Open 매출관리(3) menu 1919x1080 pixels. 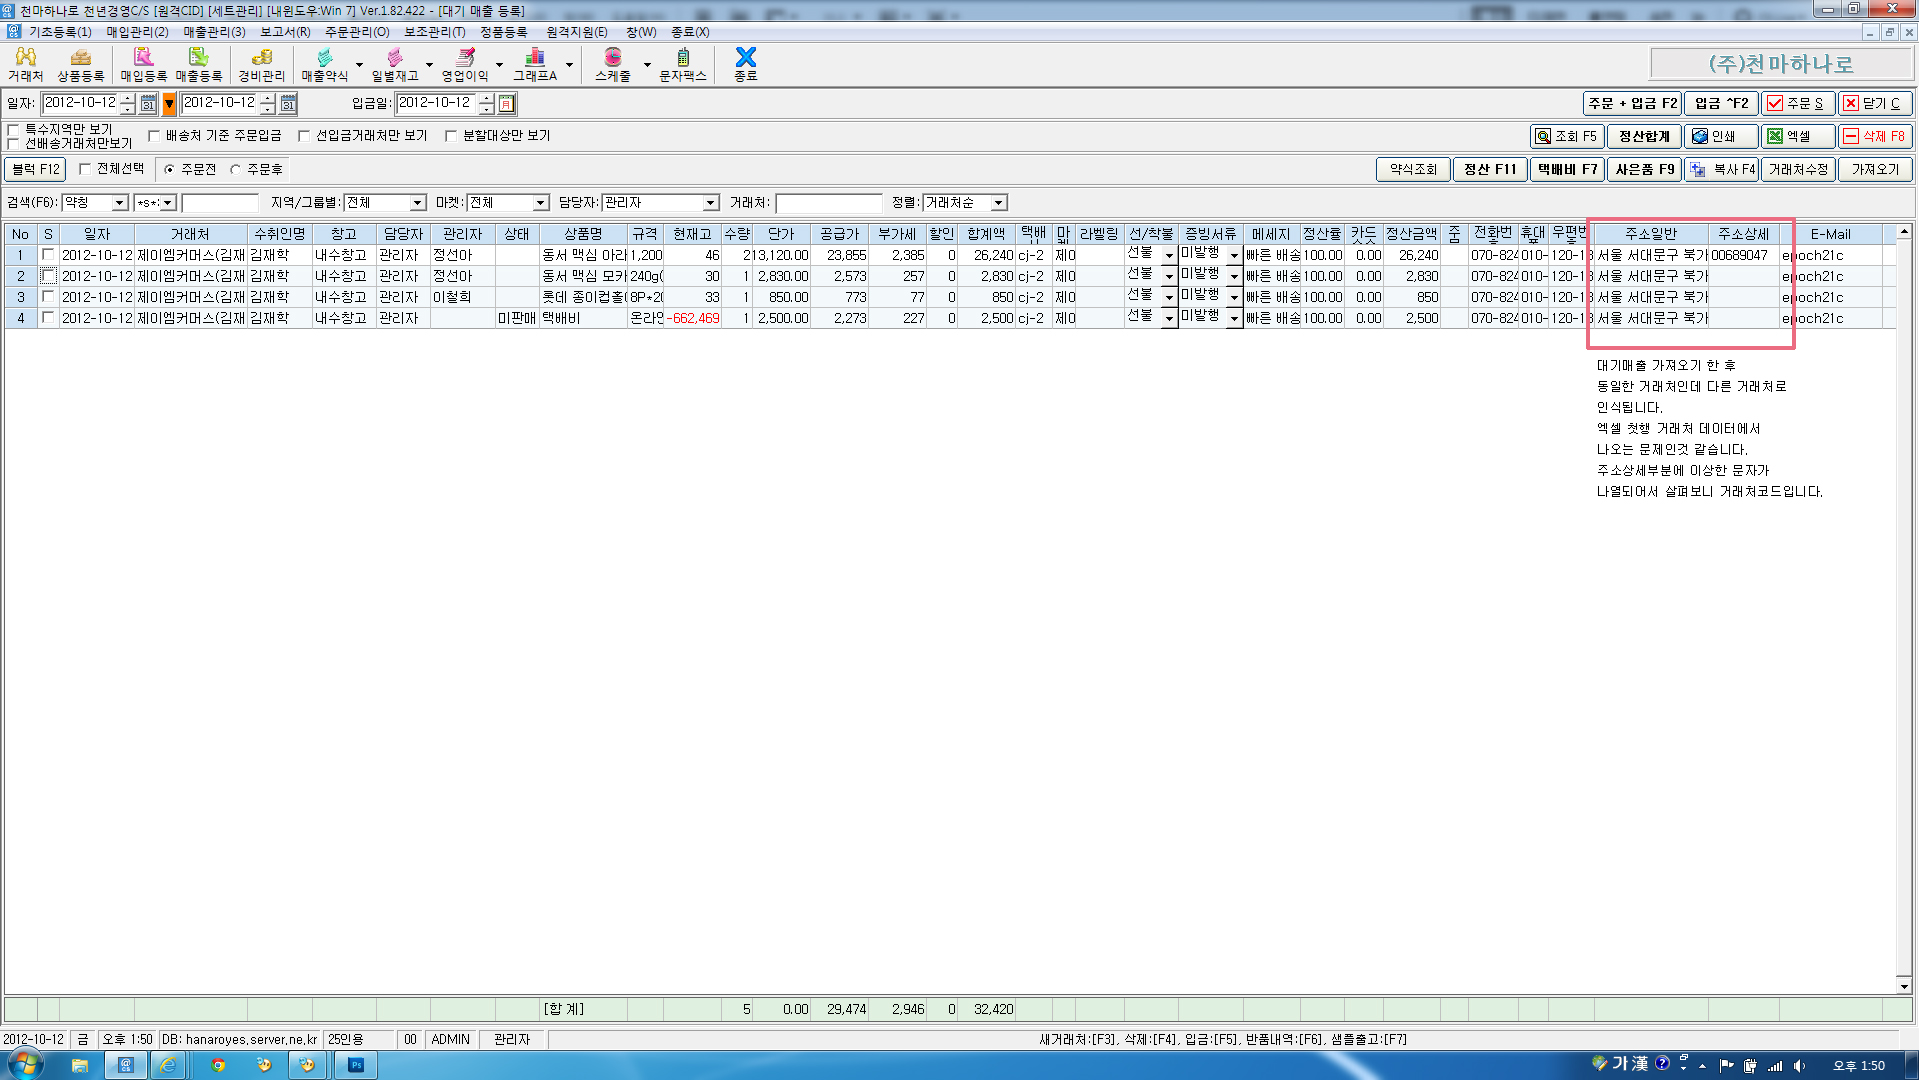tap(214, 32)
